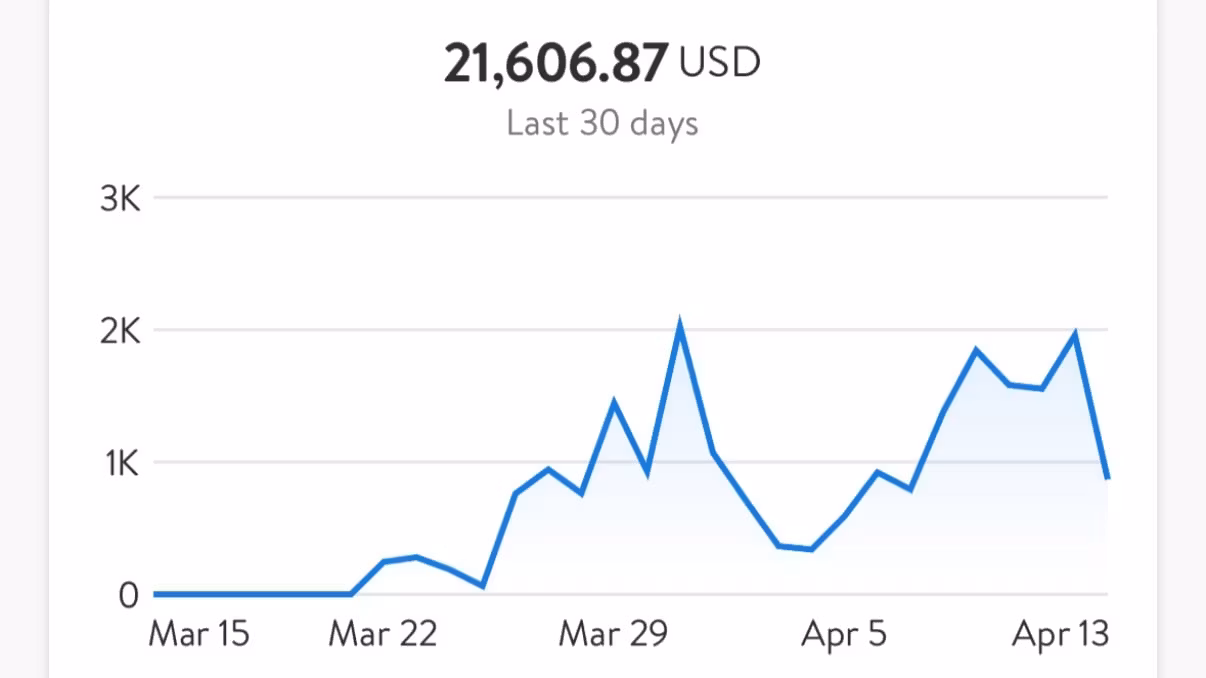Click the 3K horizontal gridline
The width and height of the screenshot is (1206, 678).
tap(630, 198)
